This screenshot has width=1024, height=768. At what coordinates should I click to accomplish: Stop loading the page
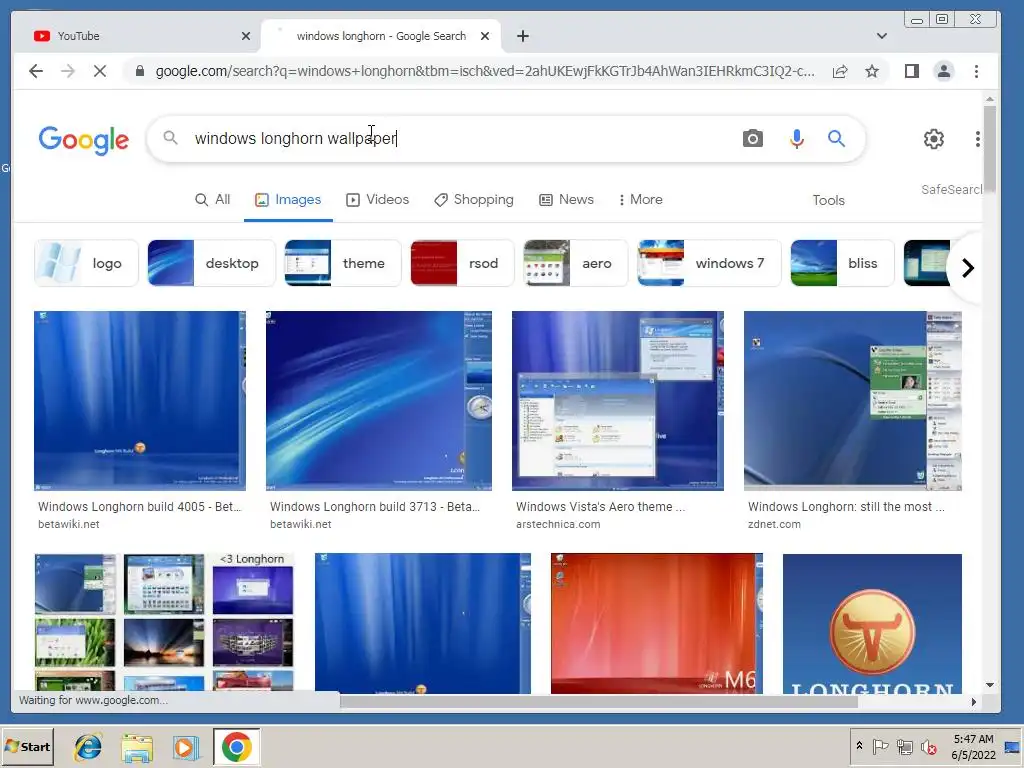(100, 71)
